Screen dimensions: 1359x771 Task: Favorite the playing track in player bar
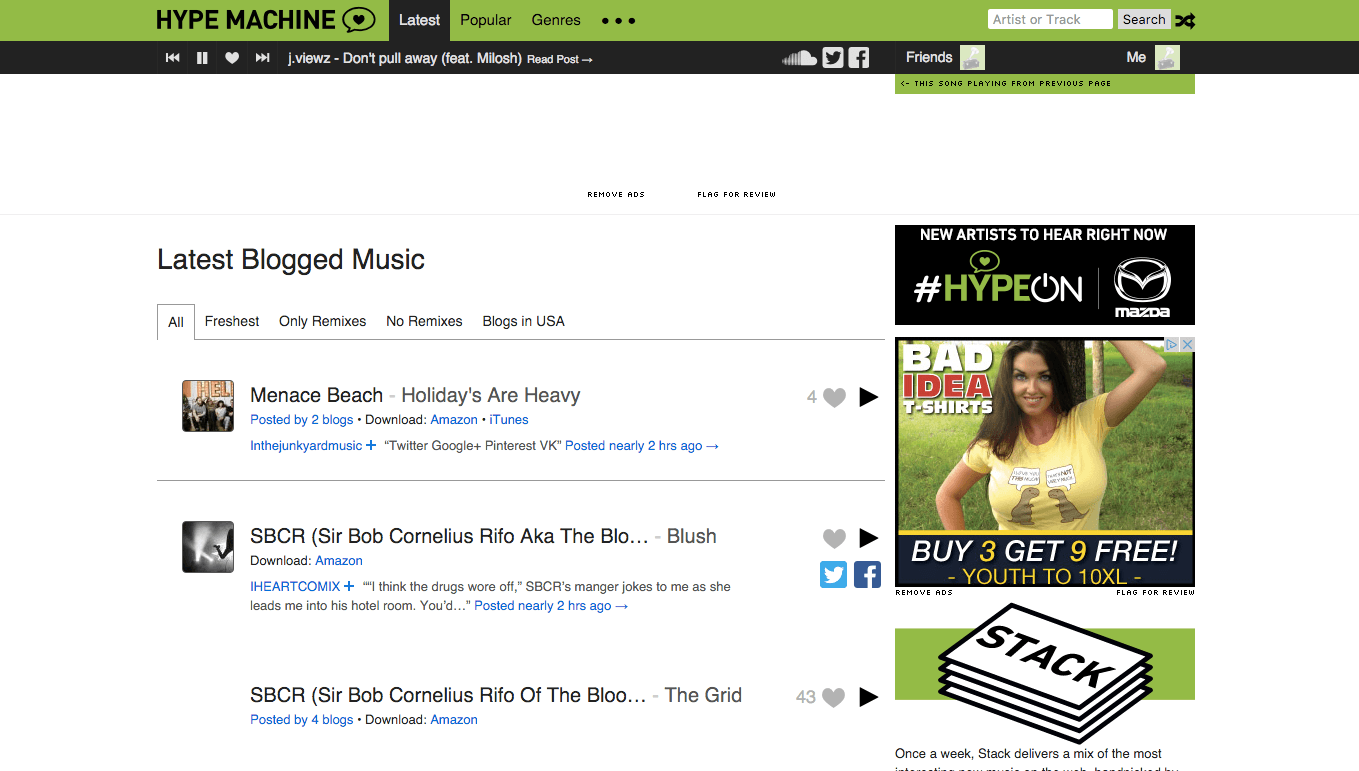(x=232, y=58)
